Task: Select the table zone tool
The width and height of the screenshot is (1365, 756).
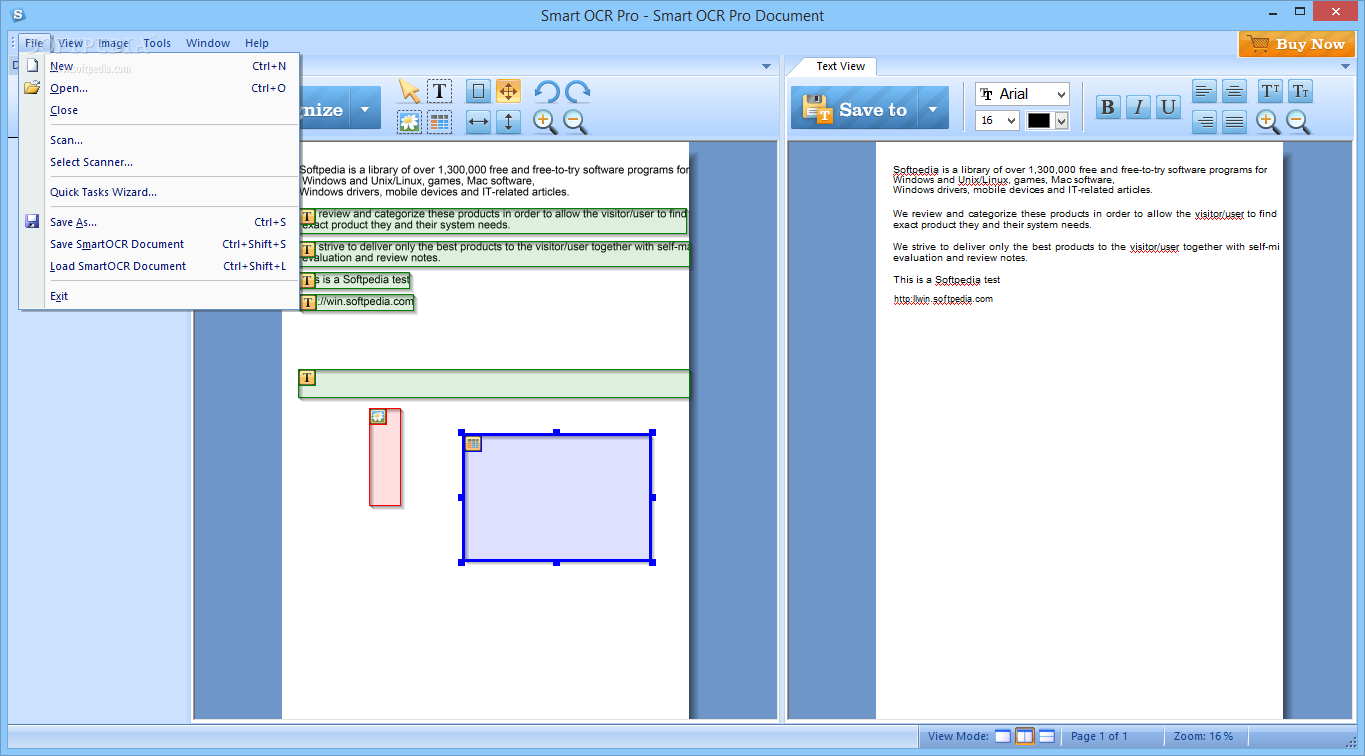Action: pyautogui.click(x=439, y=122)
